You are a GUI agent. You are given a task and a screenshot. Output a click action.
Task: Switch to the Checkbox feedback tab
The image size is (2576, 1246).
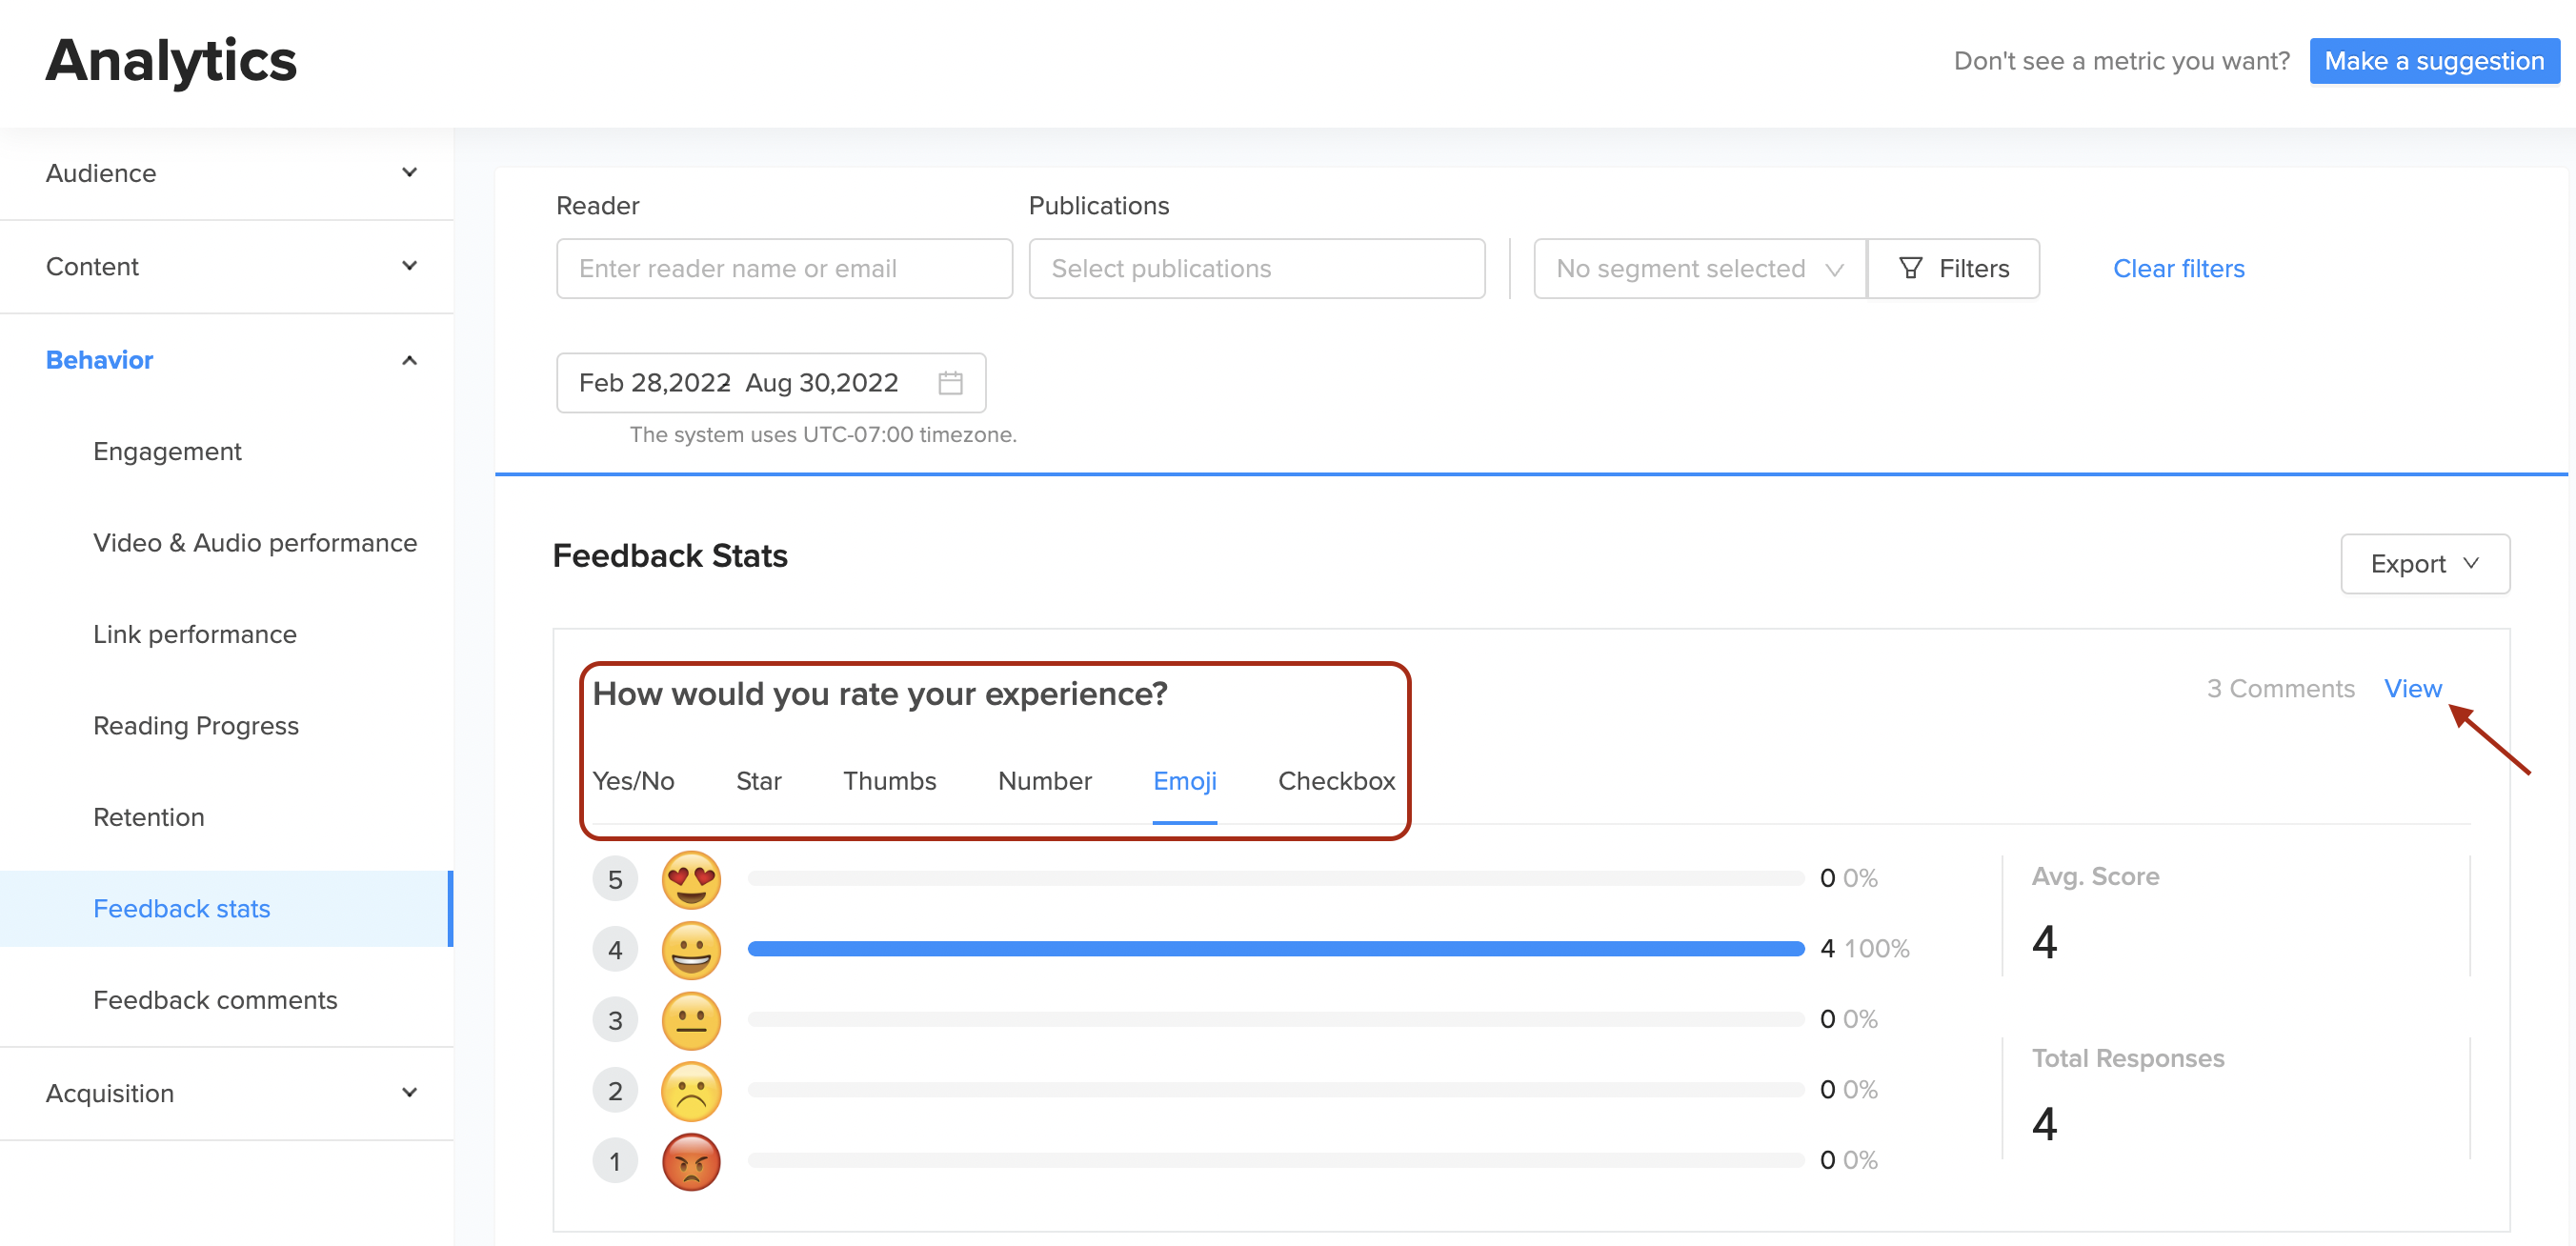[1335, 781]
